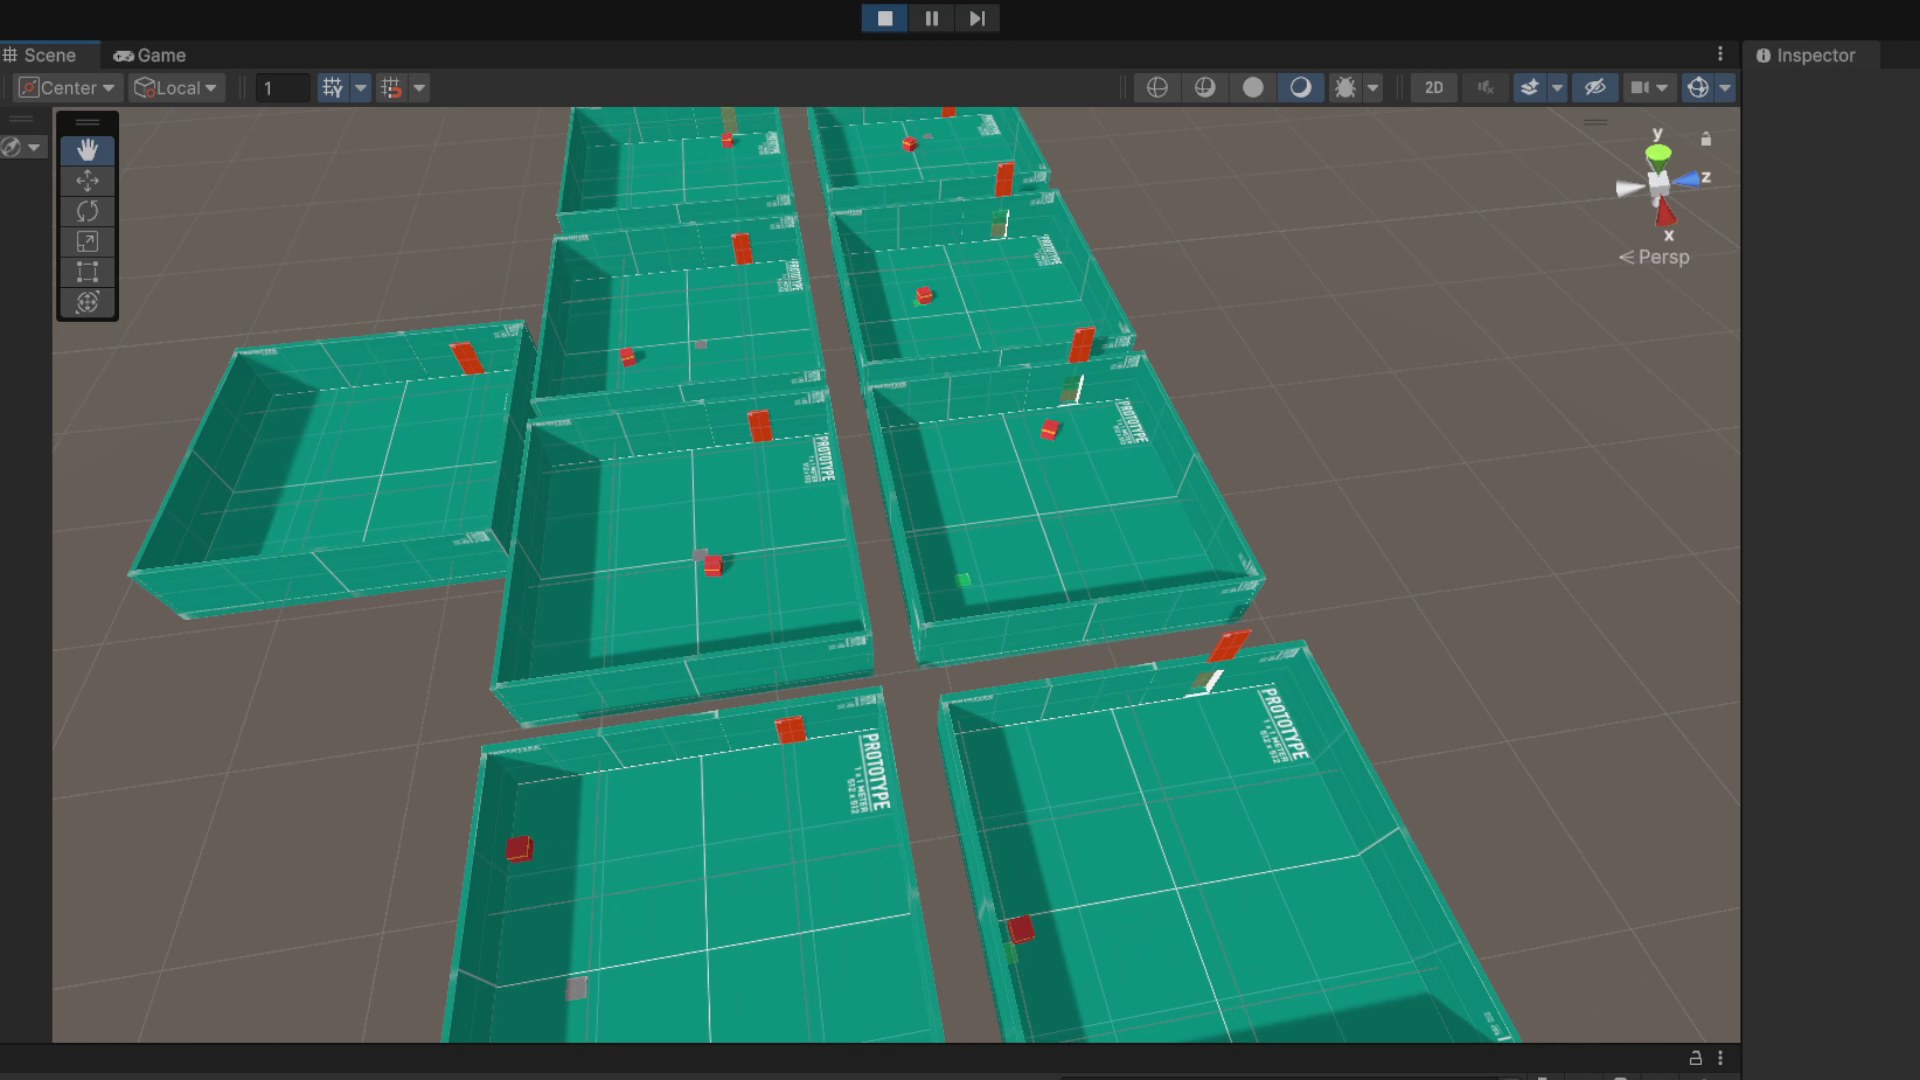Toggle the 2D view mode
Screen dimensions: 1920x1080
1433,88
